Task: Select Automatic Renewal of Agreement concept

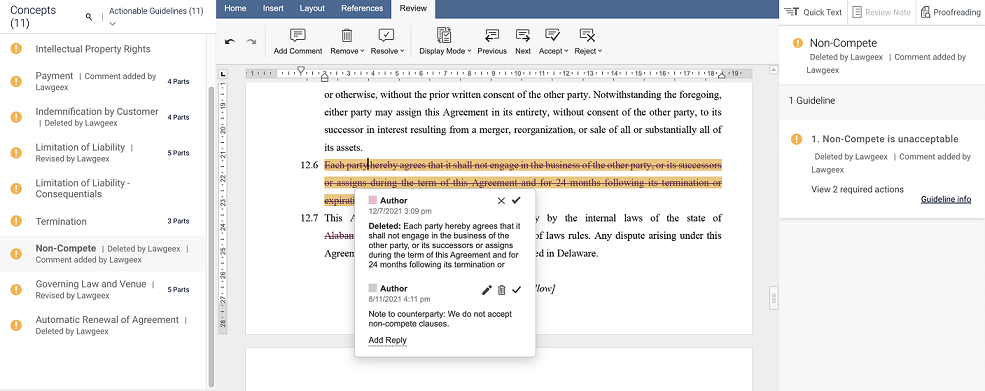Action: (103, 325)
